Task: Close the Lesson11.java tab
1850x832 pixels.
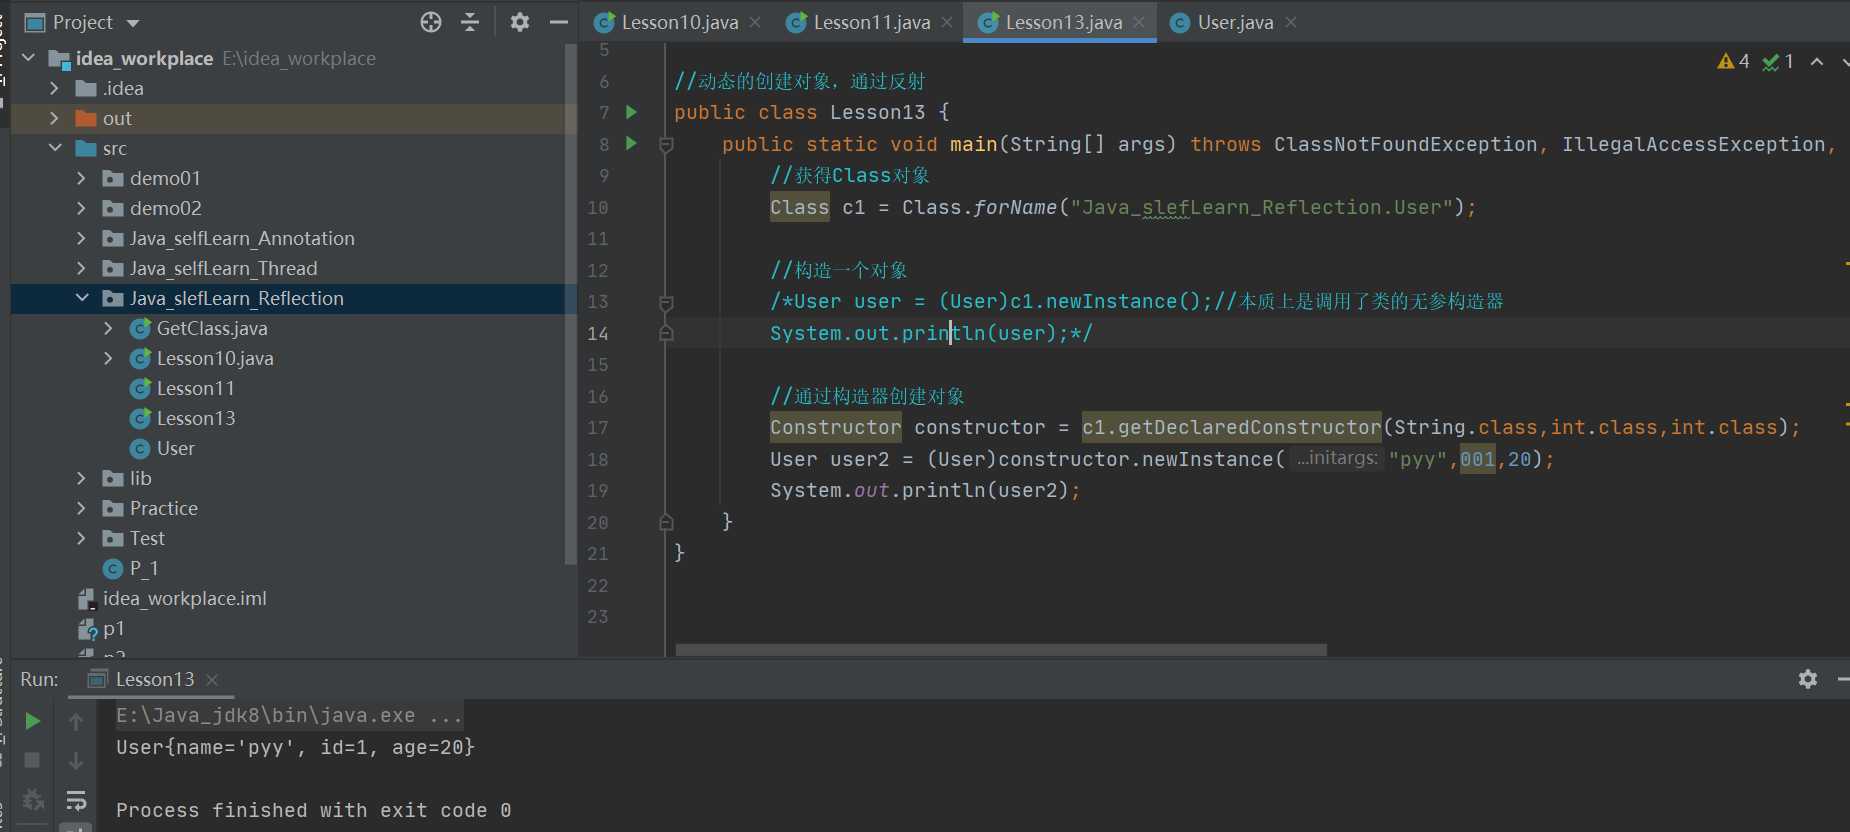Action: pyautogui.click(x=947, y=22)
